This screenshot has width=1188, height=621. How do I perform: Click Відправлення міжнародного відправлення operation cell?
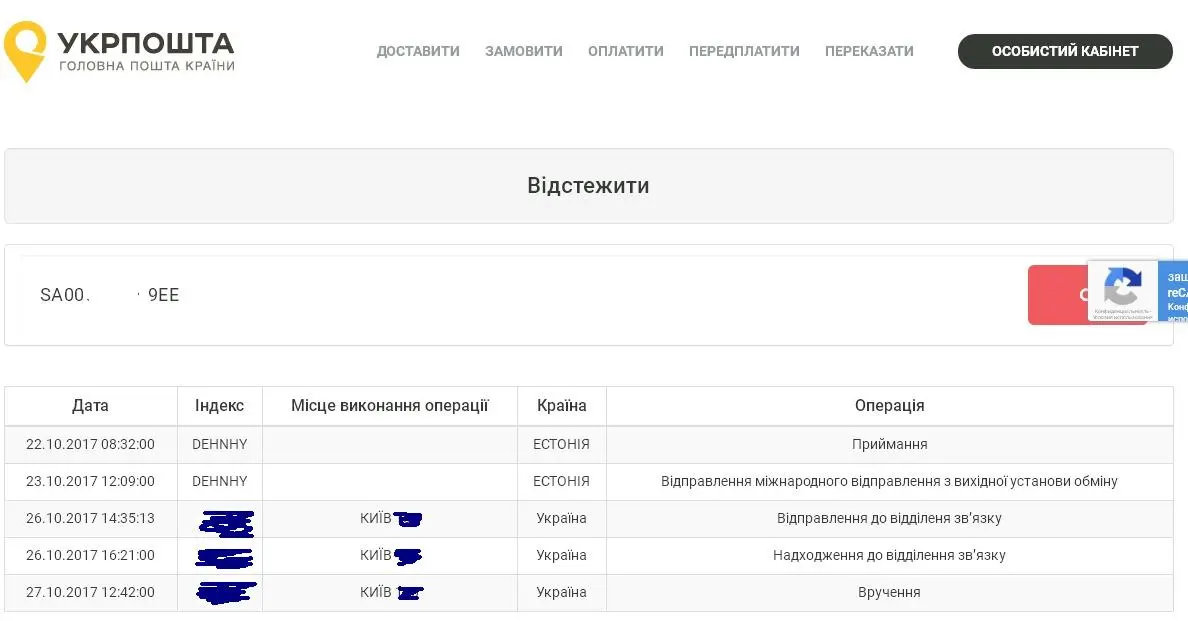point(889,482)
